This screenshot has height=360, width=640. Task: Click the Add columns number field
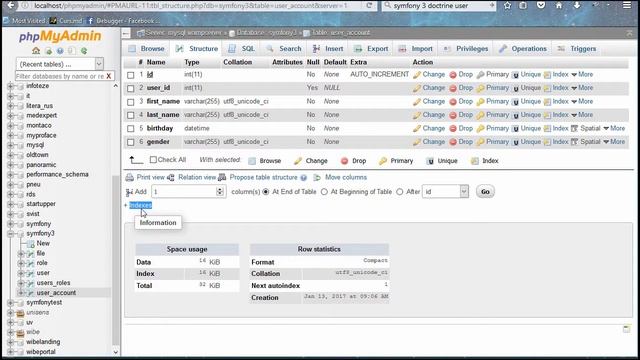(x=188, y=191)
